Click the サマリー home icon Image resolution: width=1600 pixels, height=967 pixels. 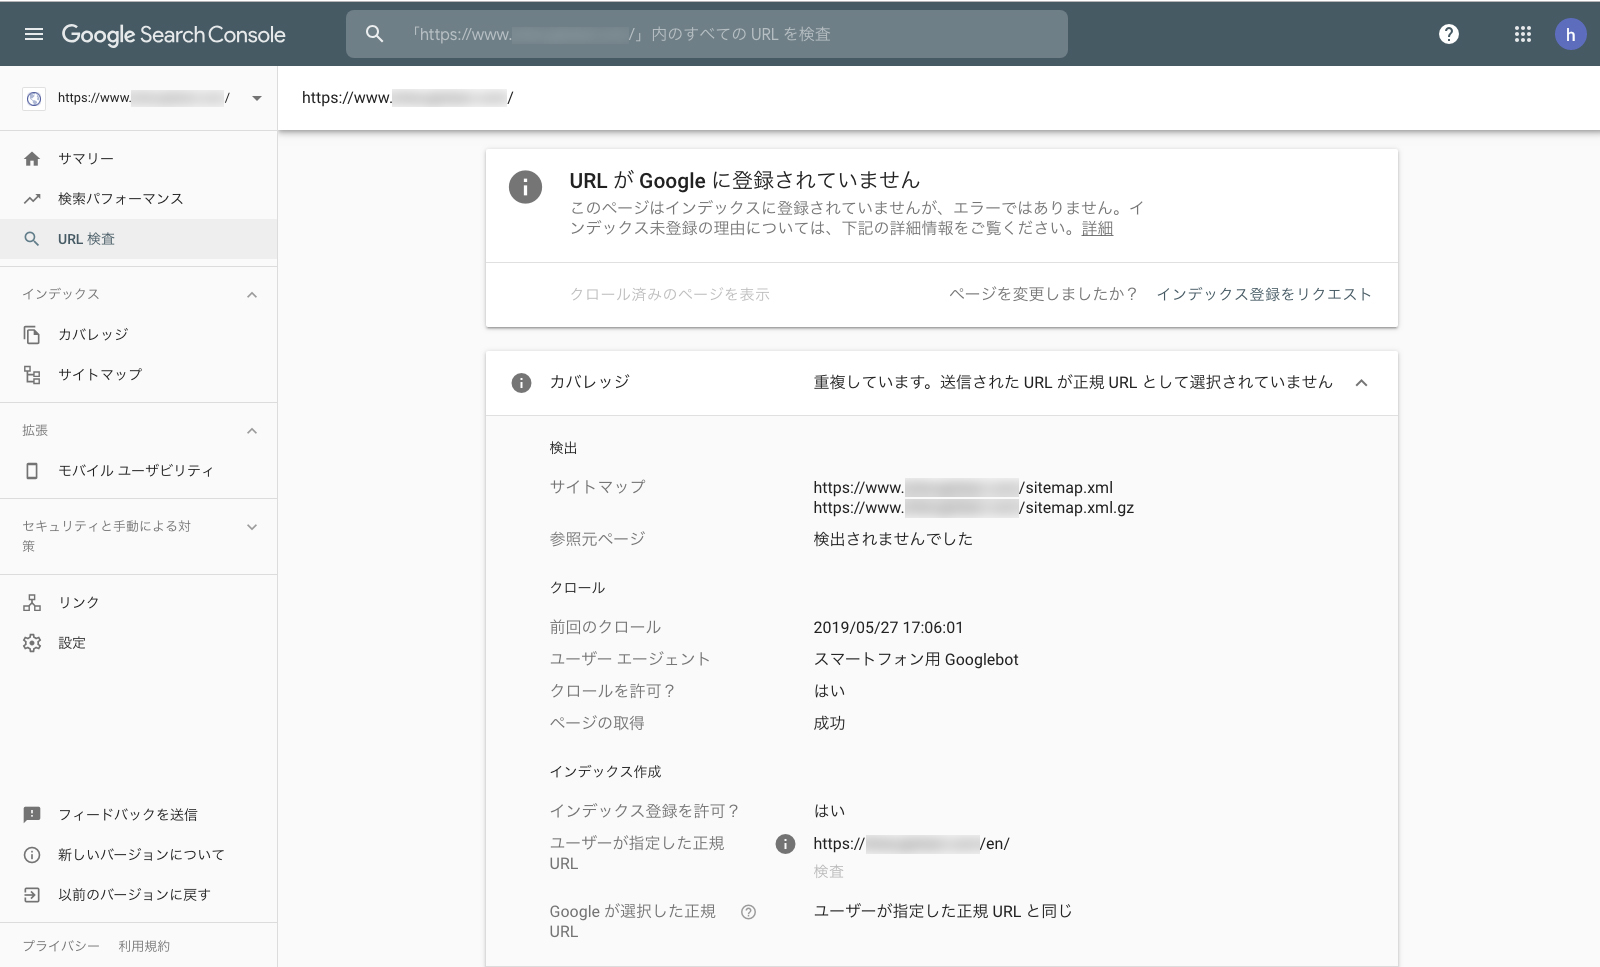(x=32, y=159)
